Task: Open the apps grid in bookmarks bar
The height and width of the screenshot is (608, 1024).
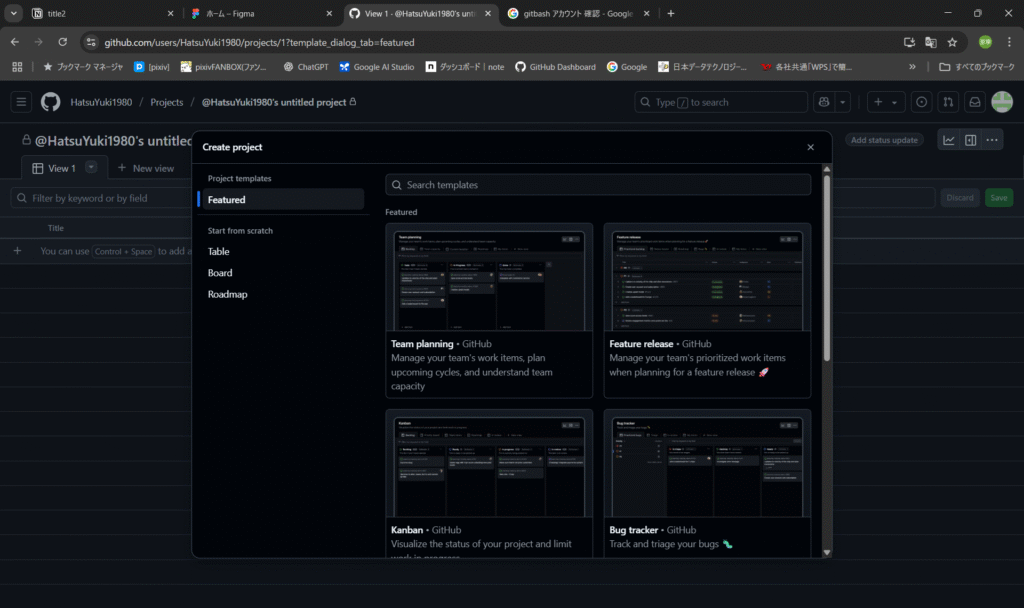Action: coord(17,67)
